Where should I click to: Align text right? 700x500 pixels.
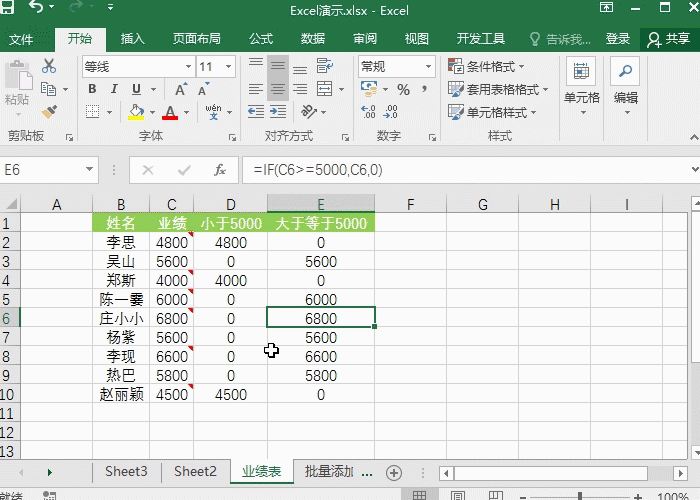300,89
